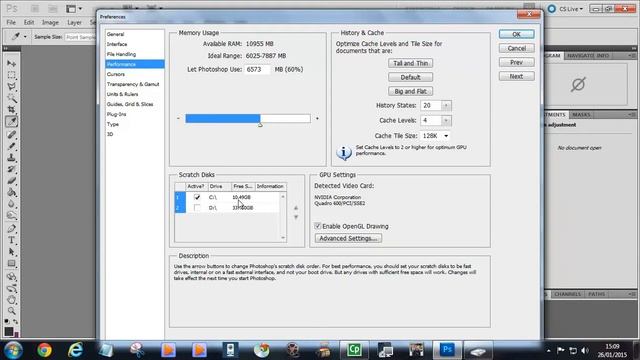
Task: Click the foreground color swatch
Action: (x=9, y=331)
